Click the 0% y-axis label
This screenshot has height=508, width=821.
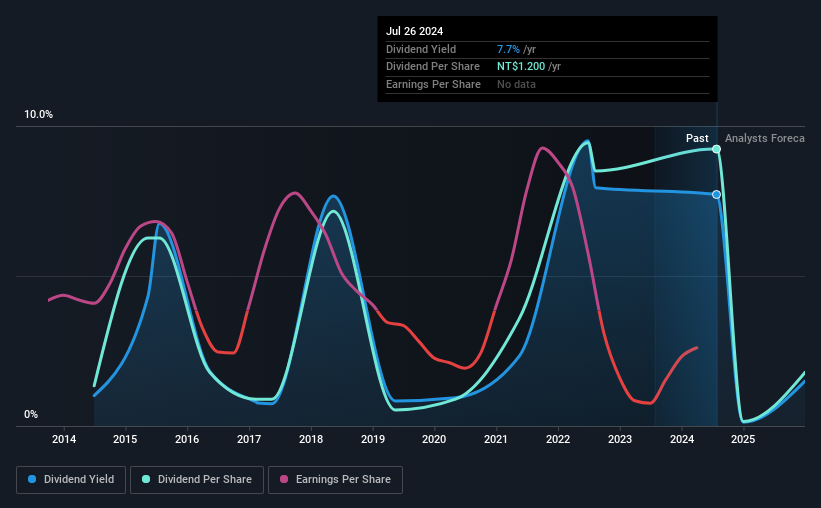(x=31, y=414)
